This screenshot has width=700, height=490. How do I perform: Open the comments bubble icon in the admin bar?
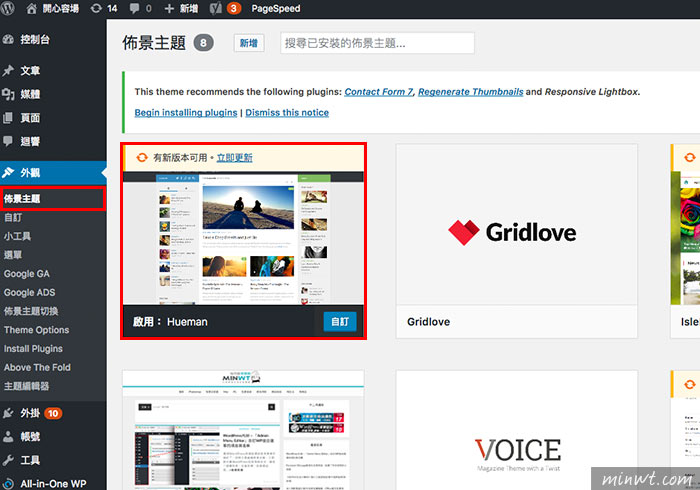tap(134, 8)
